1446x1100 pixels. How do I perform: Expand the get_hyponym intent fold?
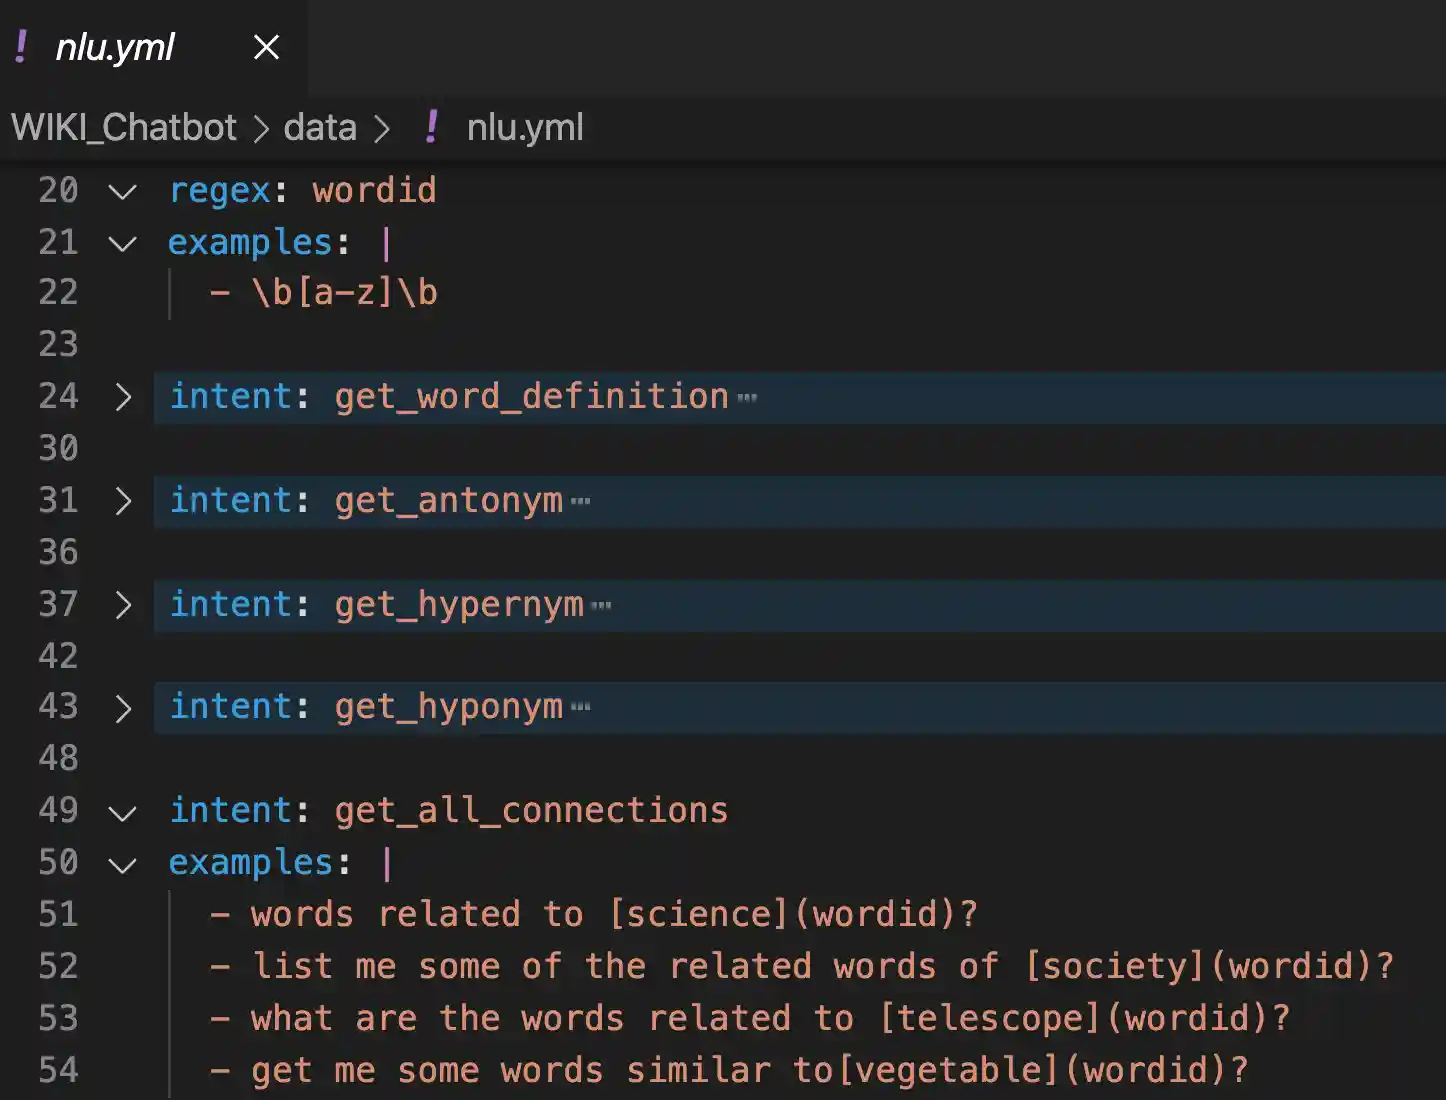pos(123,708)
